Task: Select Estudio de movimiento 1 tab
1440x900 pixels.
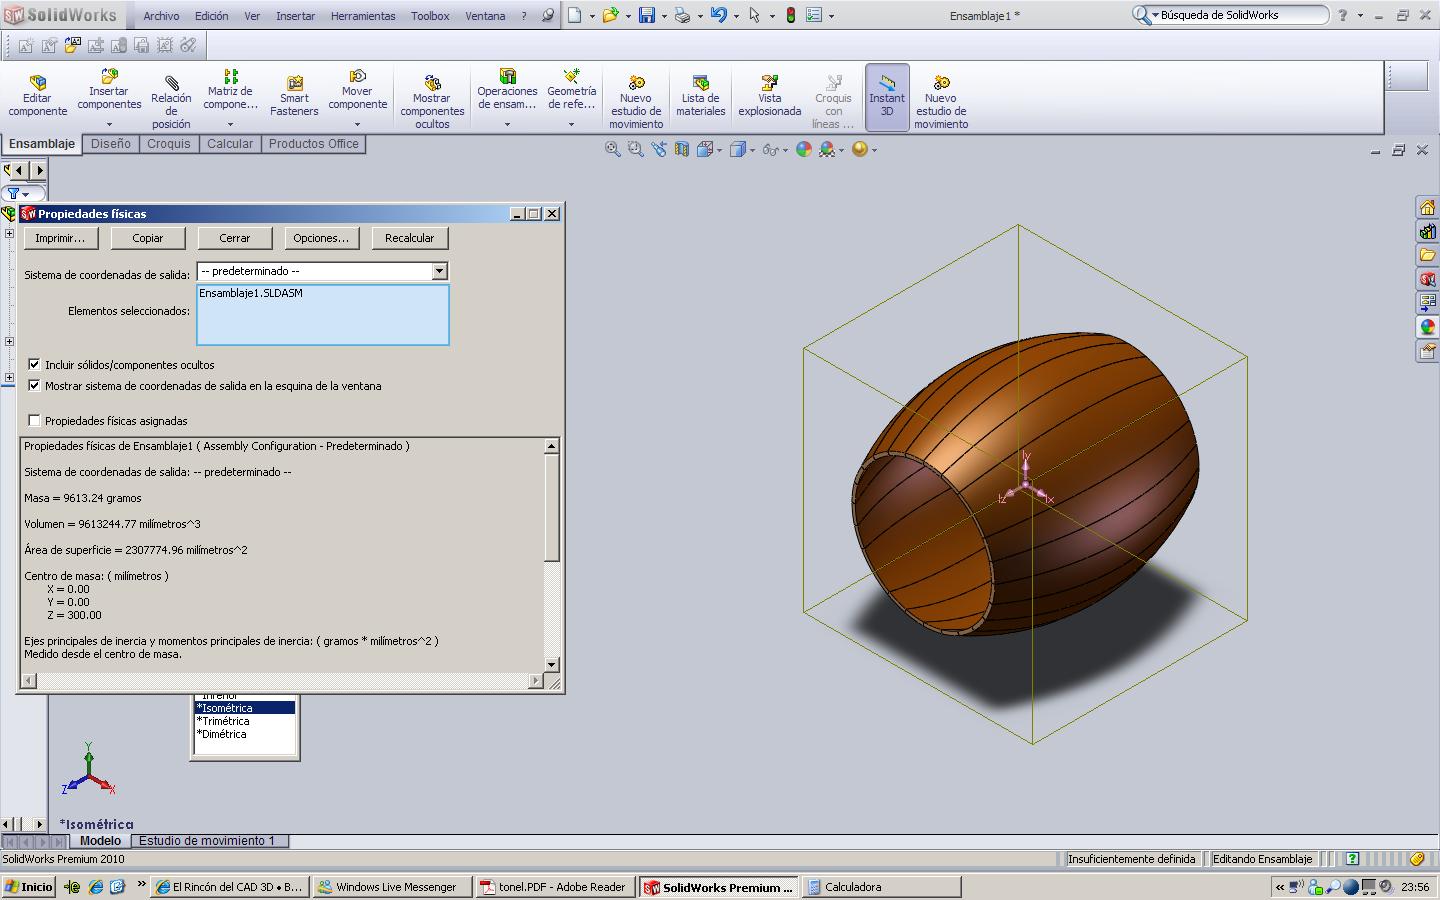Action: pos(207,841)
